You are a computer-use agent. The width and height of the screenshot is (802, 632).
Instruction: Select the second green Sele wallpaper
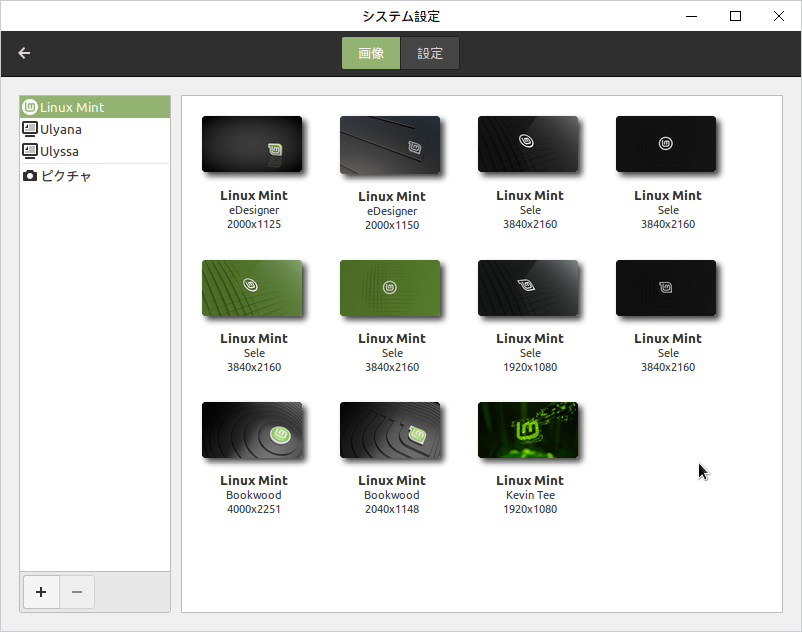(391, 288)
